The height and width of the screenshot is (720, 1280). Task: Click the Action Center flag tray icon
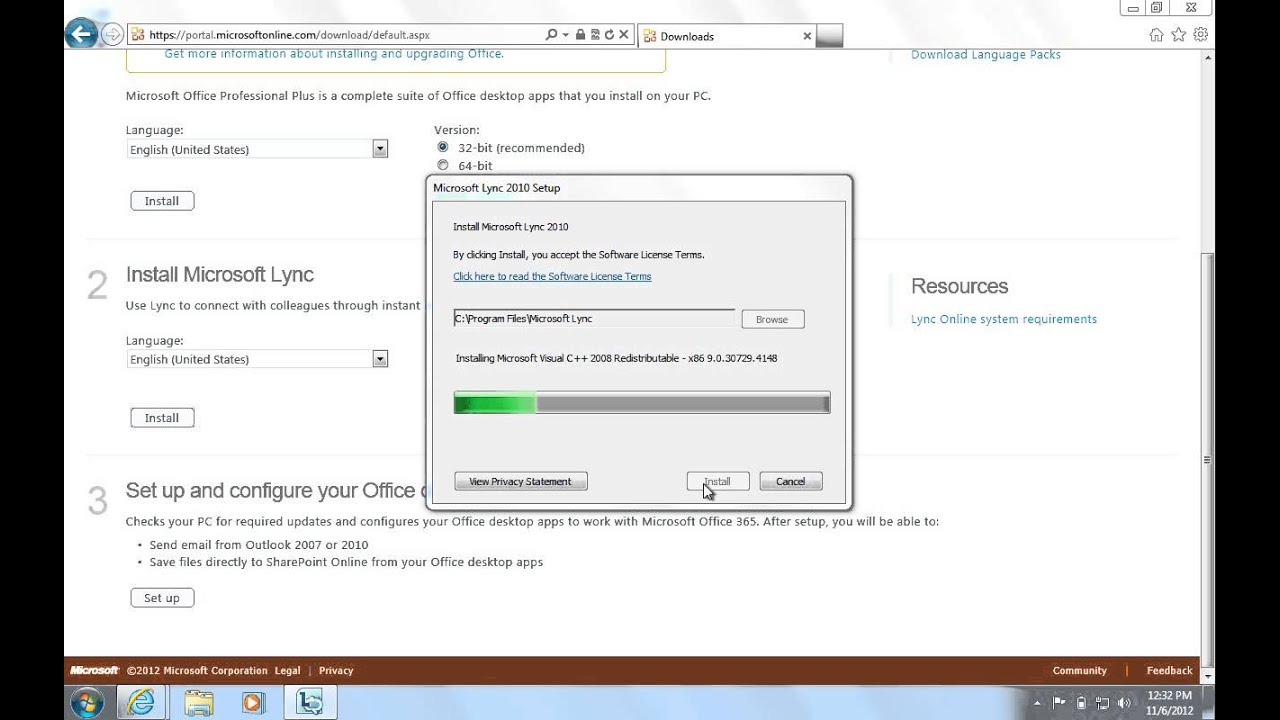pos(1060,703)
